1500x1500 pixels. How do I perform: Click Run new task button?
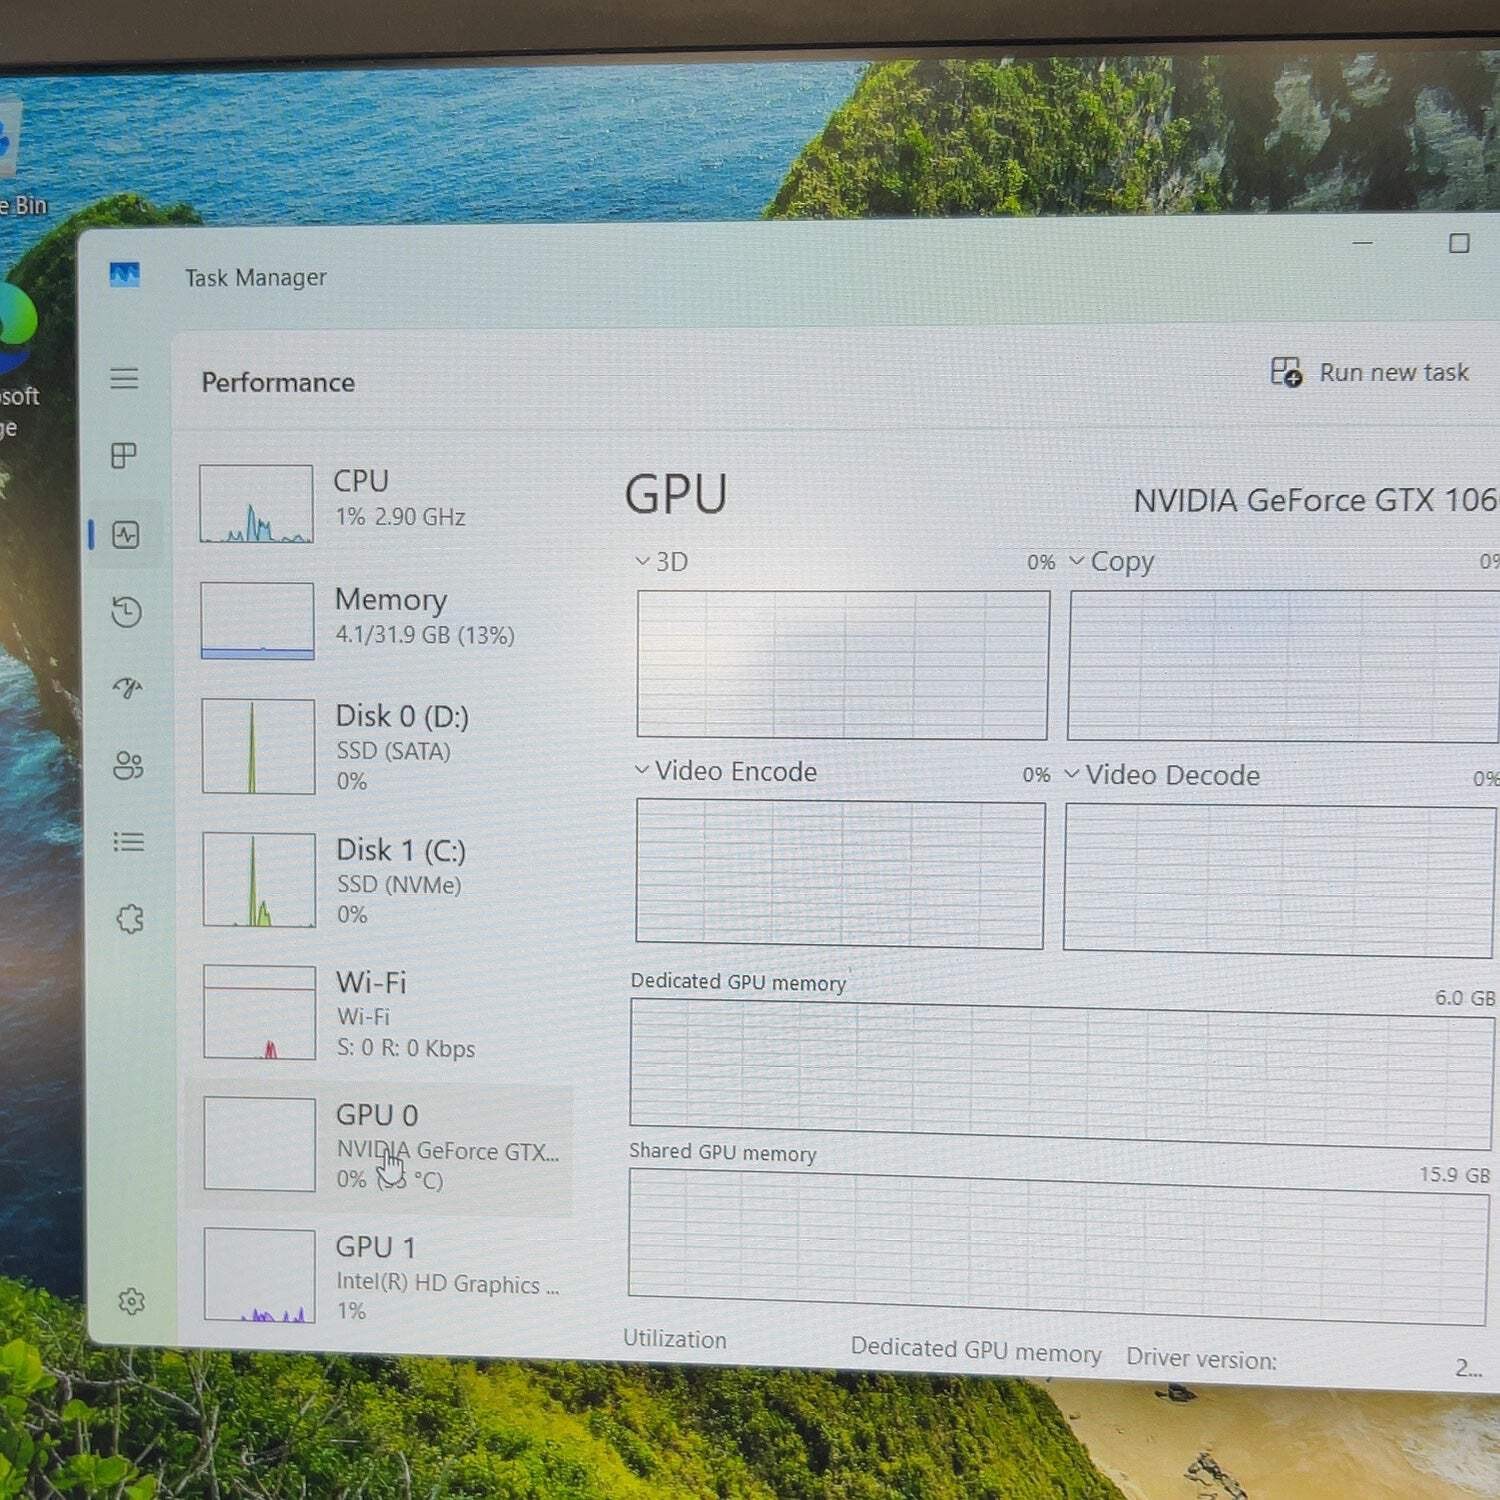(1370, 372)
